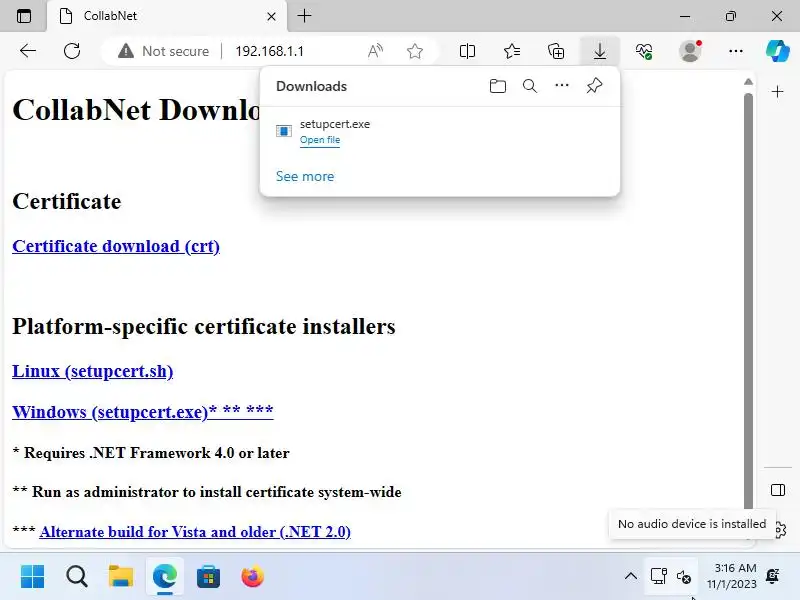The width and height of the screenshot is (800, 600).
Task: Click the setupcert.exe filename
Action: [335, 124]
